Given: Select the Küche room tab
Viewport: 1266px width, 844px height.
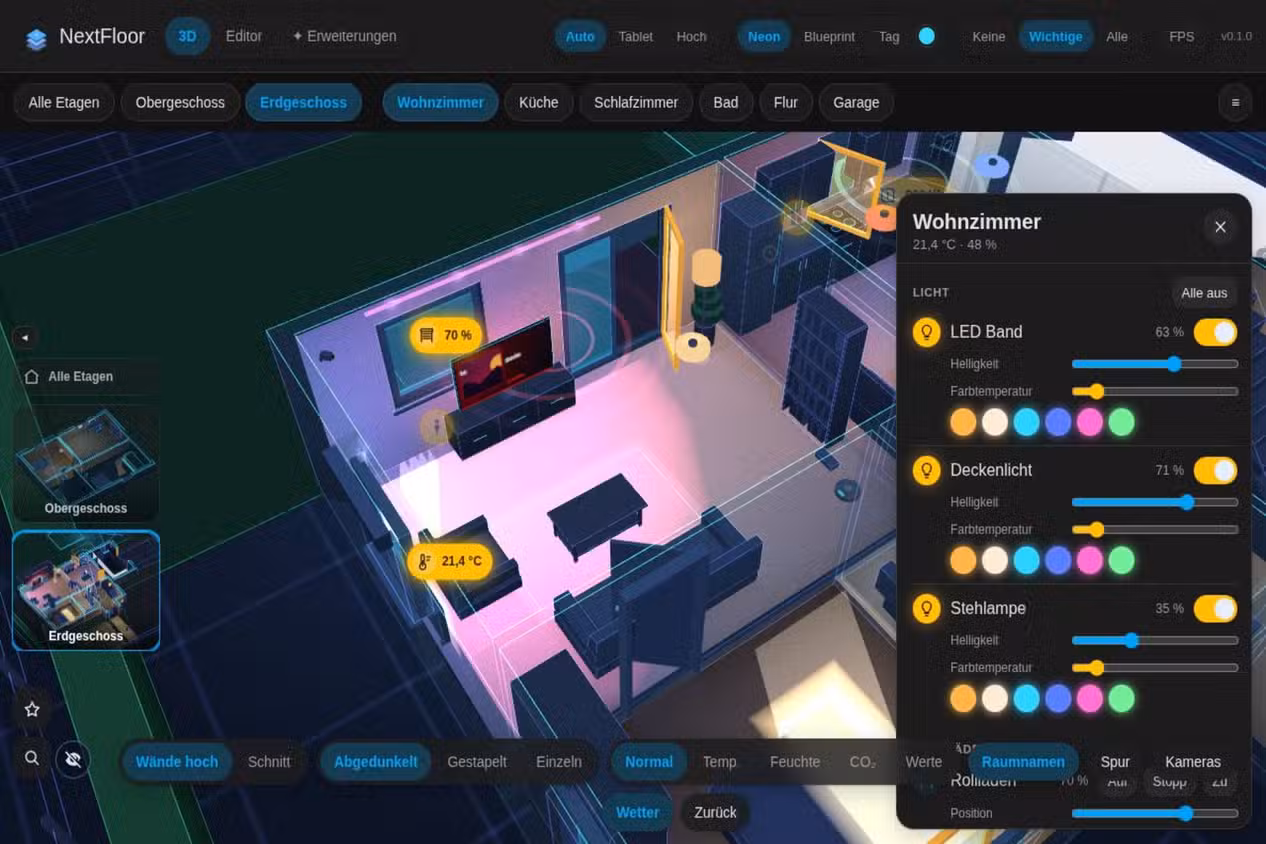Looking at the screenshot, I should 539,102.
